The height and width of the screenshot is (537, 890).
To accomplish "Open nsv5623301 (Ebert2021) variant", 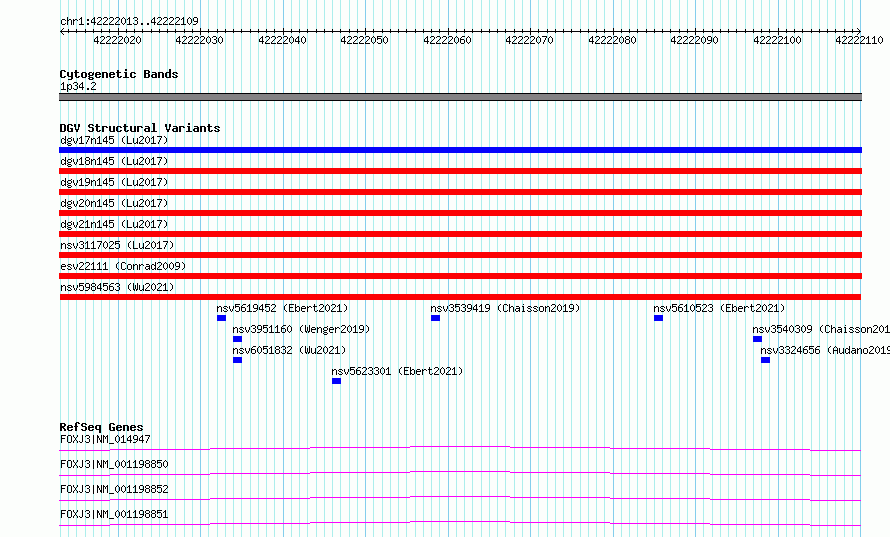I will point(397,371).
